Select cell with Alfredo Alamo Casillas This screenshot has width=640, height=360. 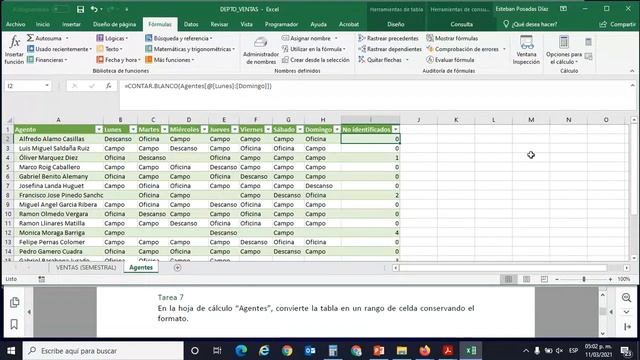(x=58, y=139)
